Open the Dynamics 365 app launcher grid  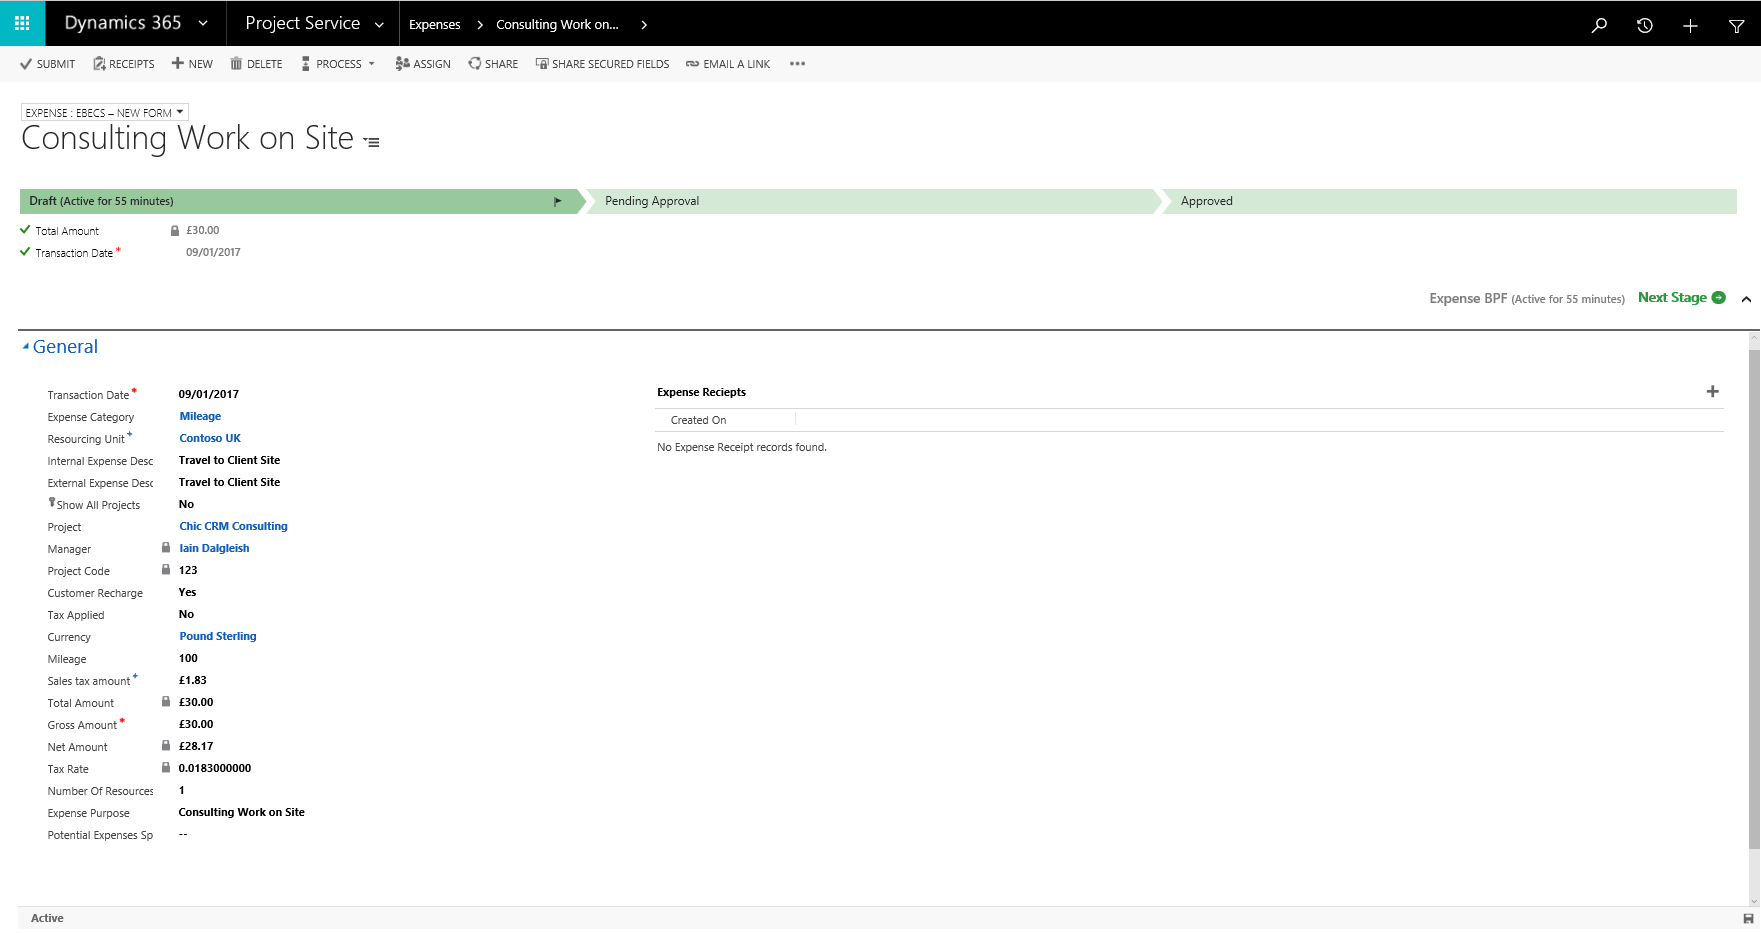click(22, 23)
